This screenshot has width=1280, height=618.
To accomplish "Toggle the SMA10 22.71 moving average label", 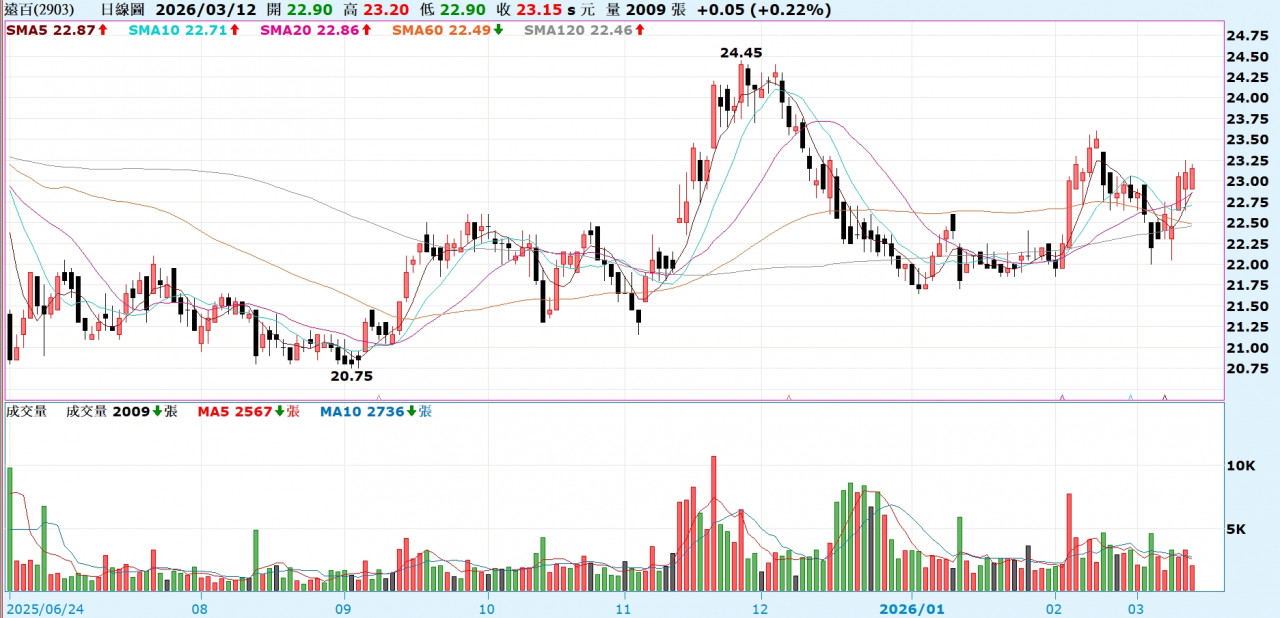I will pyautogui.click(x=178, y=30).
